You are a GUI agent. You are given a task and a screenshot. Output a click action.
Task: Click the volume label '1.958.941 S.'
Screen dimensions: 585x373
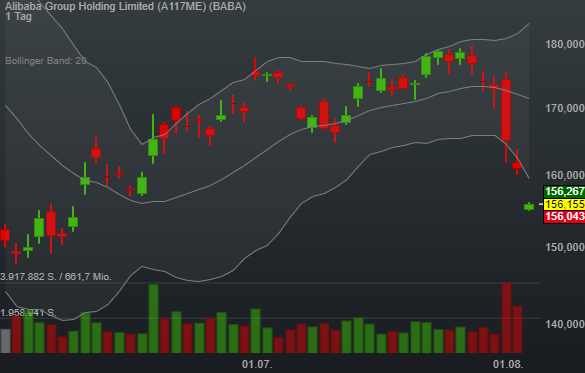(x=28, y=313)
